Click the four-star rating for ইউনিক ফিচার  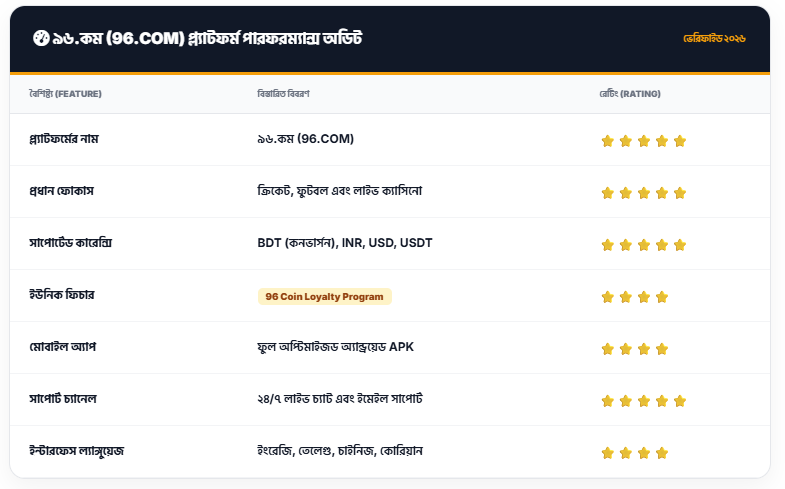pos(634,297)
